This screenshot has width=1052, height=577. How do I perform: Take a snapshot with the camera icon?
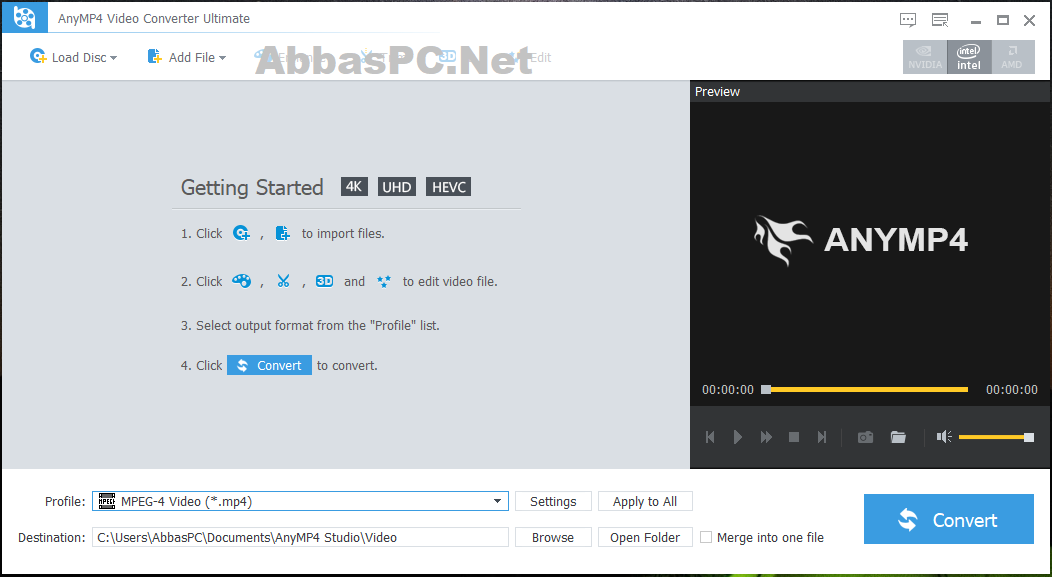(865, 437)
